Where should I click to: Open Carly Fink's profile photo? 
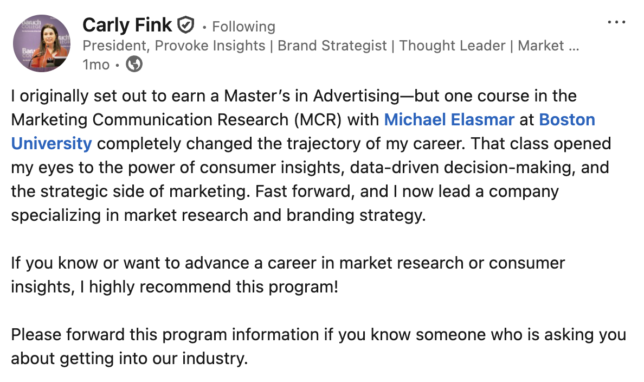point(41,43)
